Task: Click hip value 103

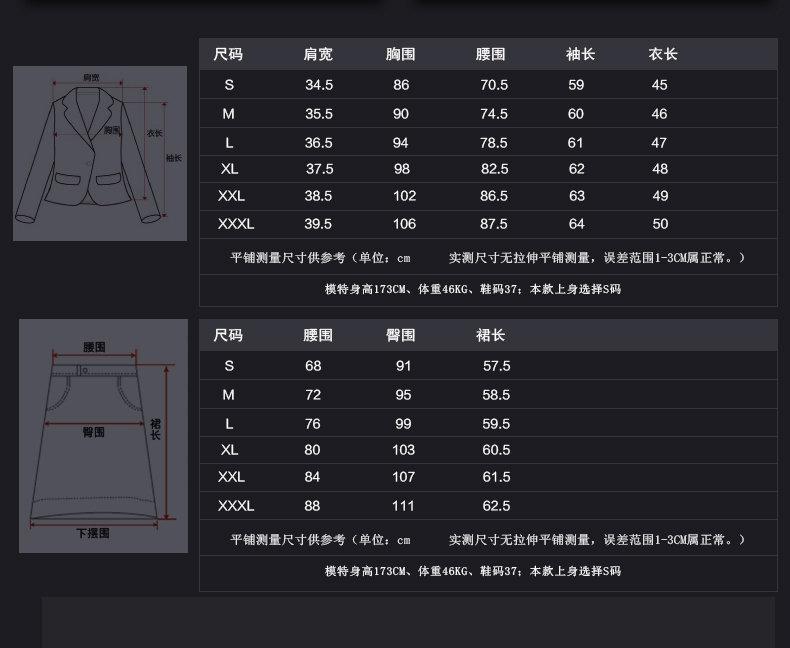Action: coord(404,450)
